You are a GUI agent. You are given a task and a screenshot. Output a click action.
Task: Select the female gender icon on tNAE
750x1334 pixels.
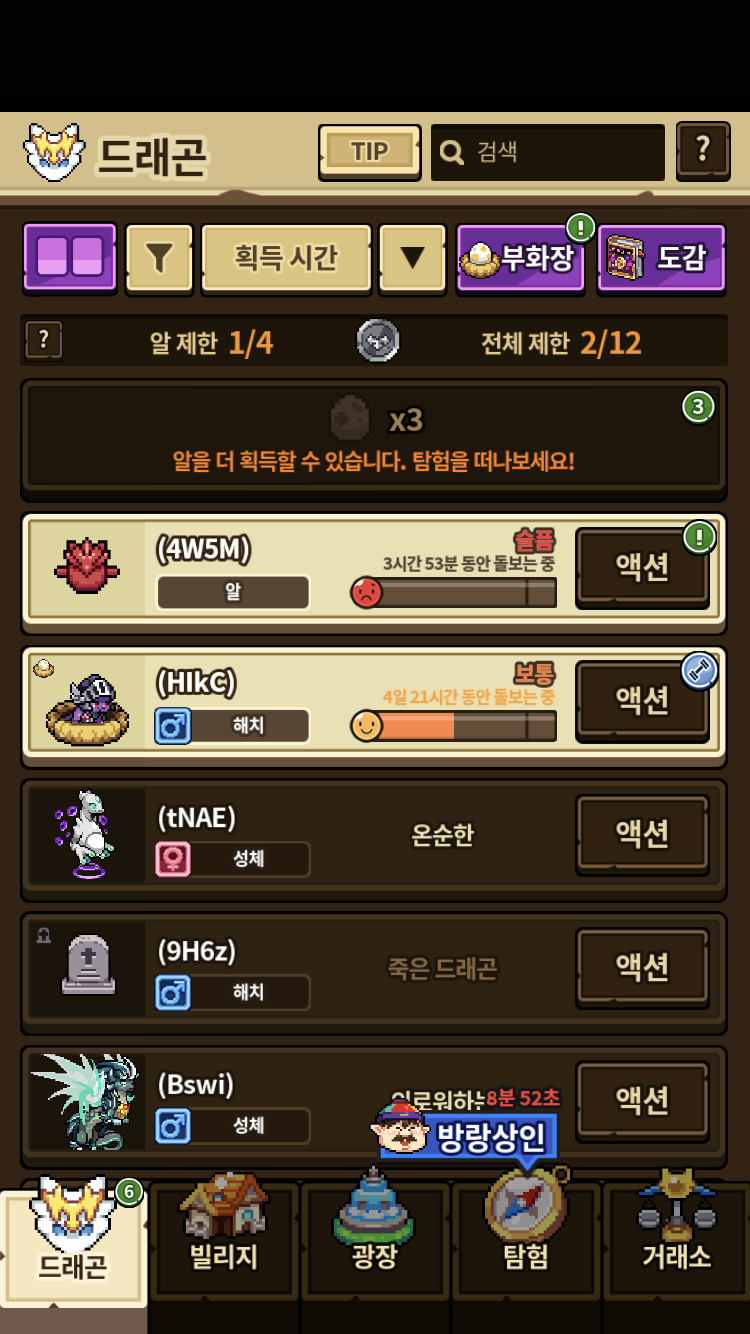pos(173,858)
